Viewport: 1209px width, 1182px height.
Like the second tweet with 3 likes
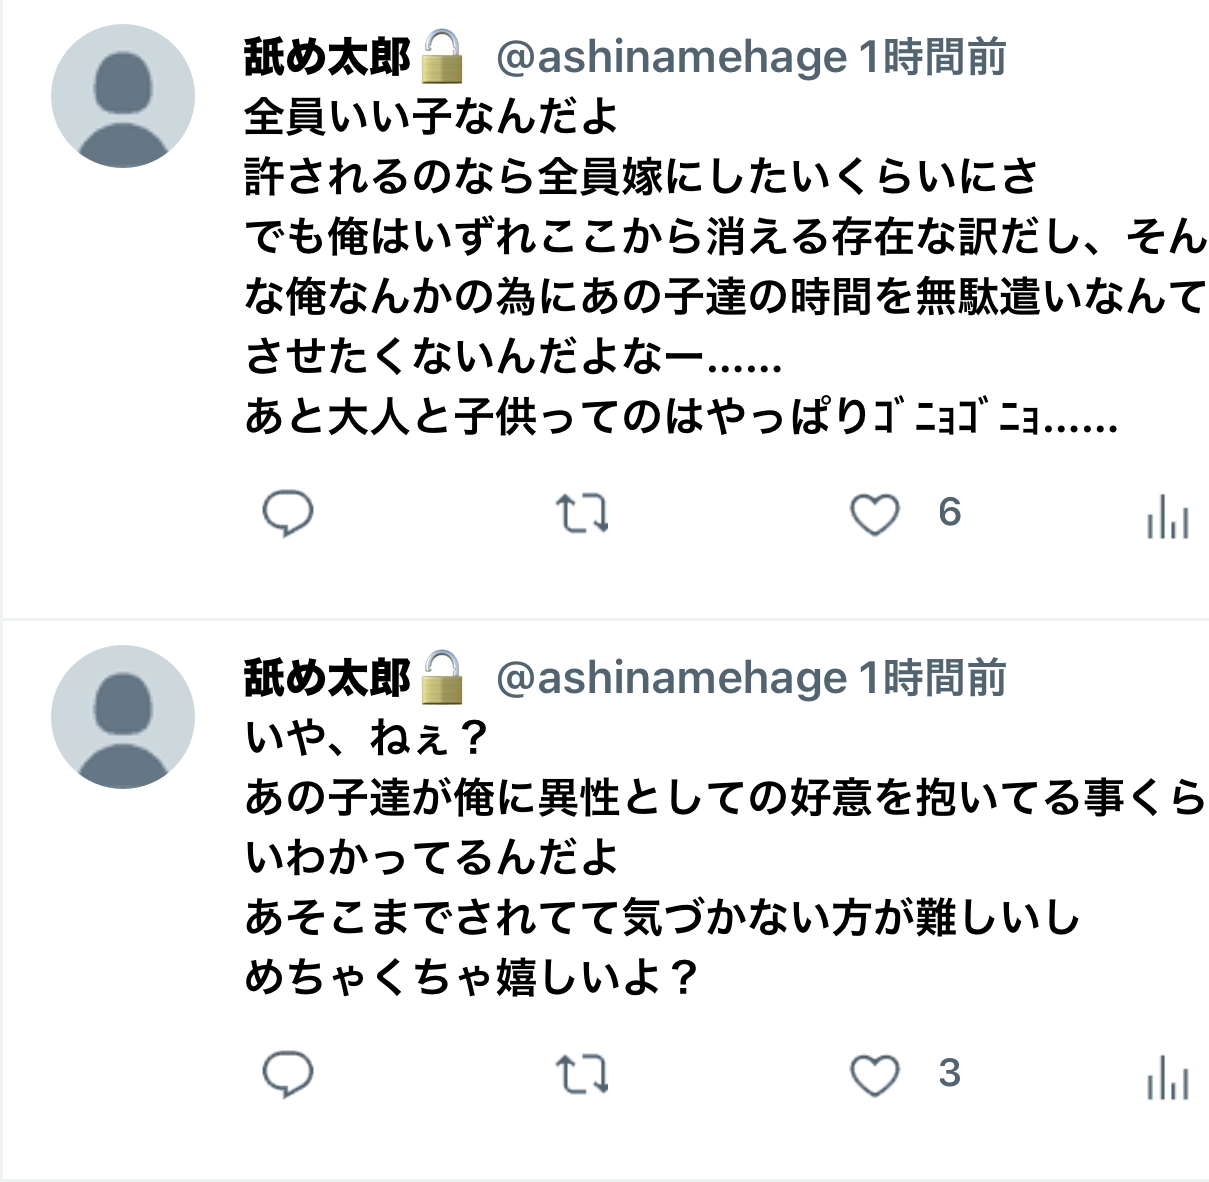[875, 1076]
